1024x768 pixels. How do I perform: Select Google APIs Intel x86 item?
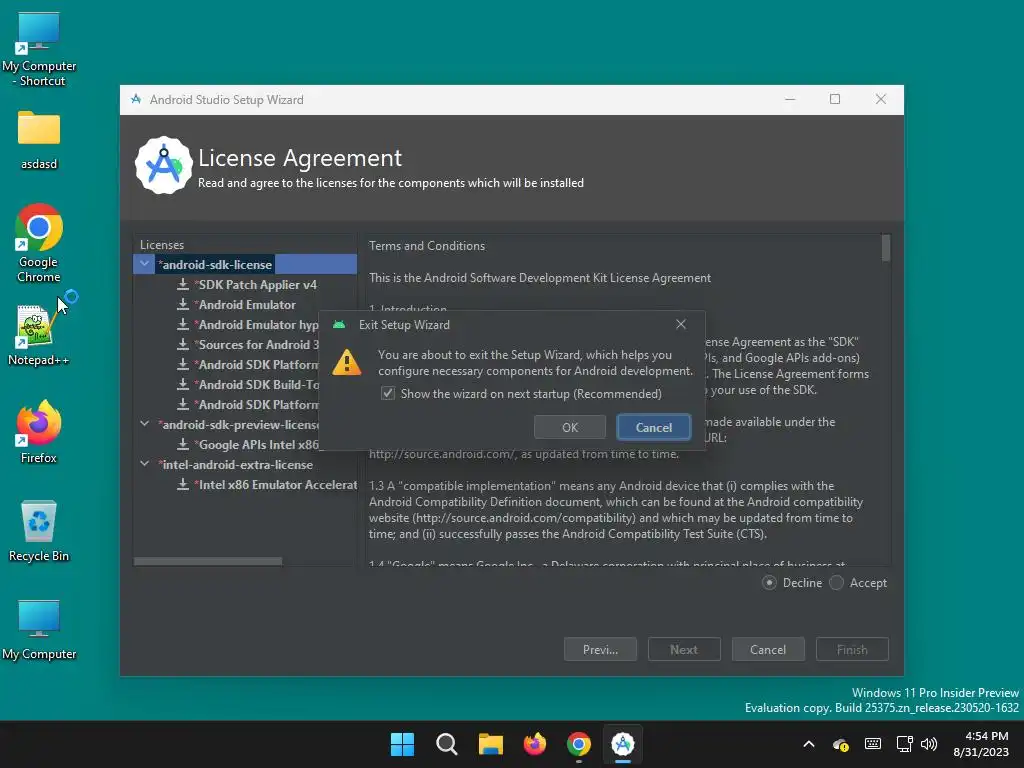point(256,445)
